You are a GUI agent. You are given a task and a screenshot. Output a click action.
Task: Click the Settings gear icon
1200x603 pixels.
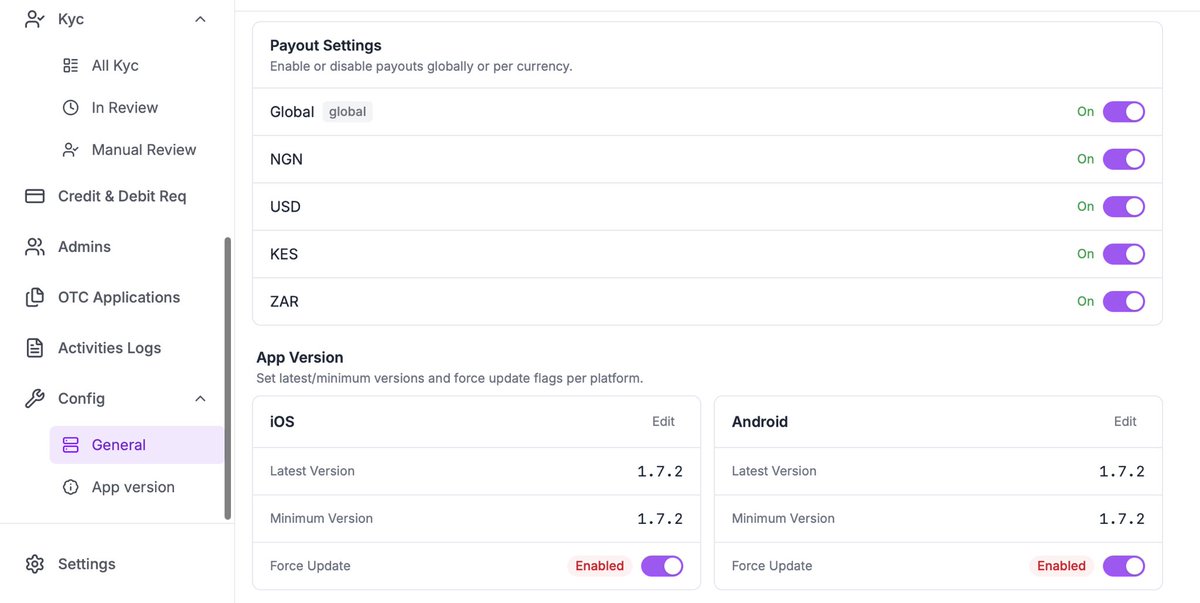(35, 564)
